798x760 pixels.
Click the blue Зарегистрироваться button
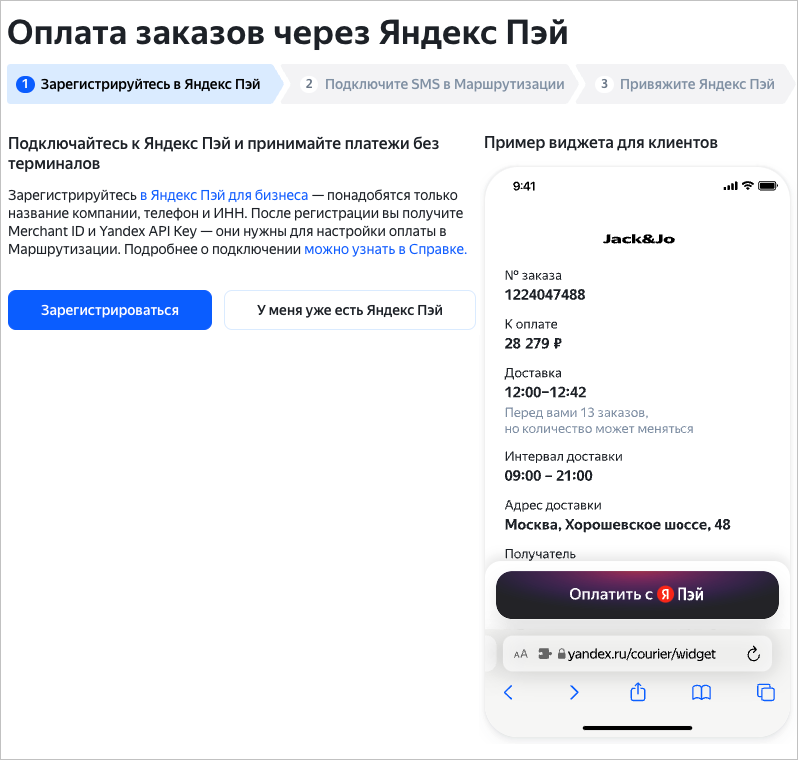tap(110, 310)
